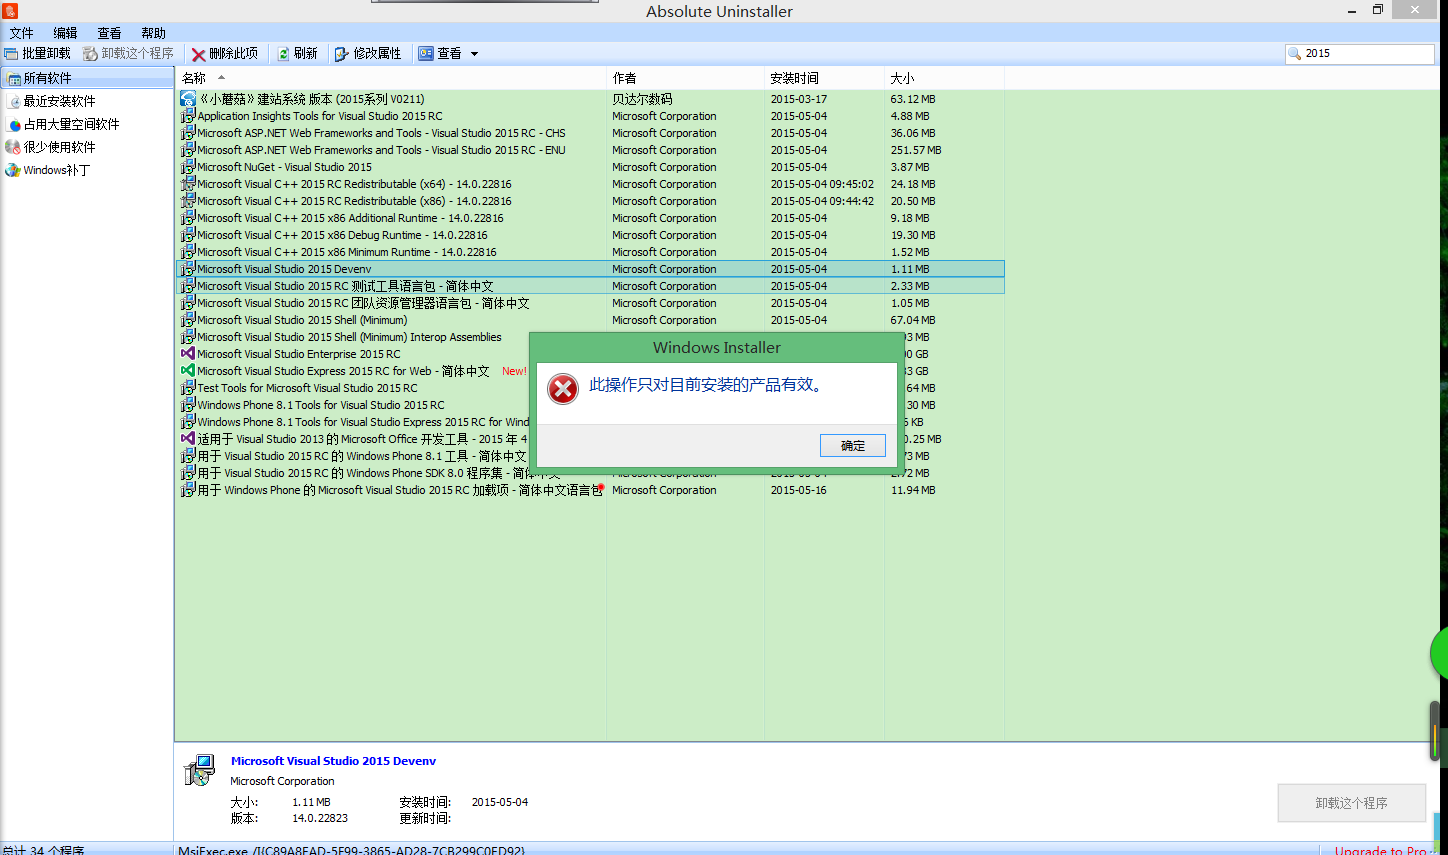Select Visual C++ 2015 x86 Debug Runtime row
The width and height of the screenshot is (1448, 855).
590,235
